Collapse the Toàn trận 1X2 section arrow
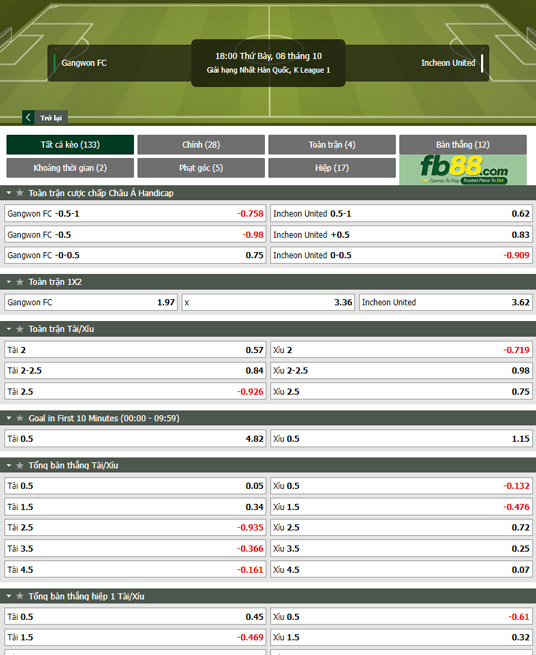The image size is (536, 655). pos(9,282)
